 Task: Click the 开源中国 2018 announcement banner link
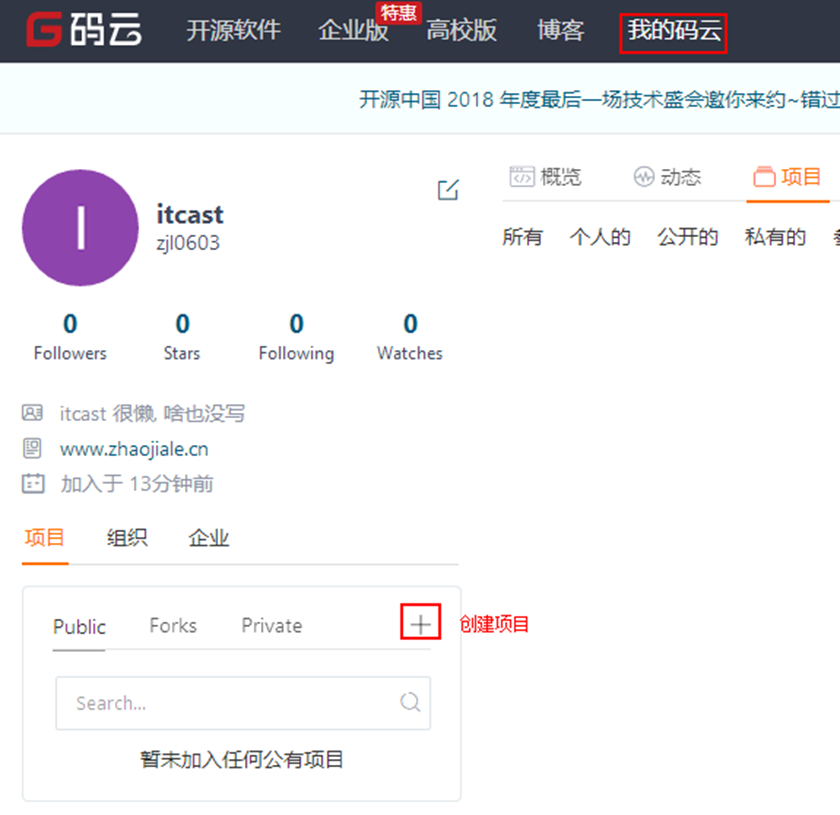(x=599, y=100)
